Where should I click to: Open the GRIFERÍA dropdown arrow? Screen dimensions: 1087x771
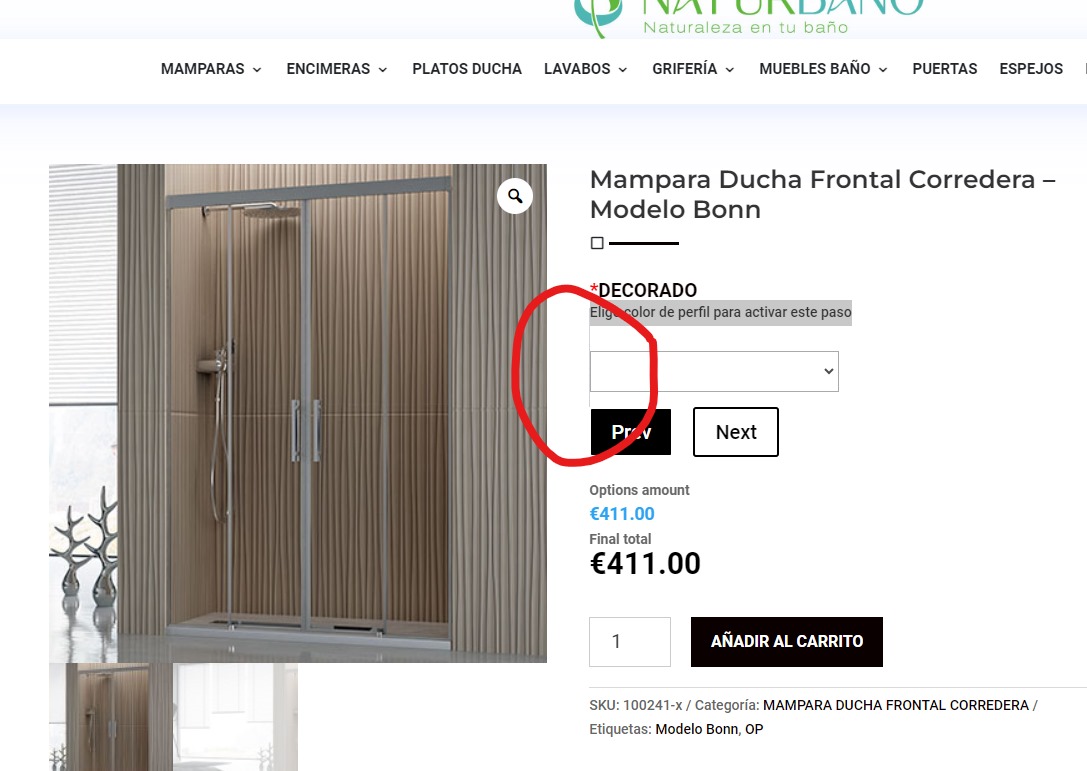(x=729, y=69)
